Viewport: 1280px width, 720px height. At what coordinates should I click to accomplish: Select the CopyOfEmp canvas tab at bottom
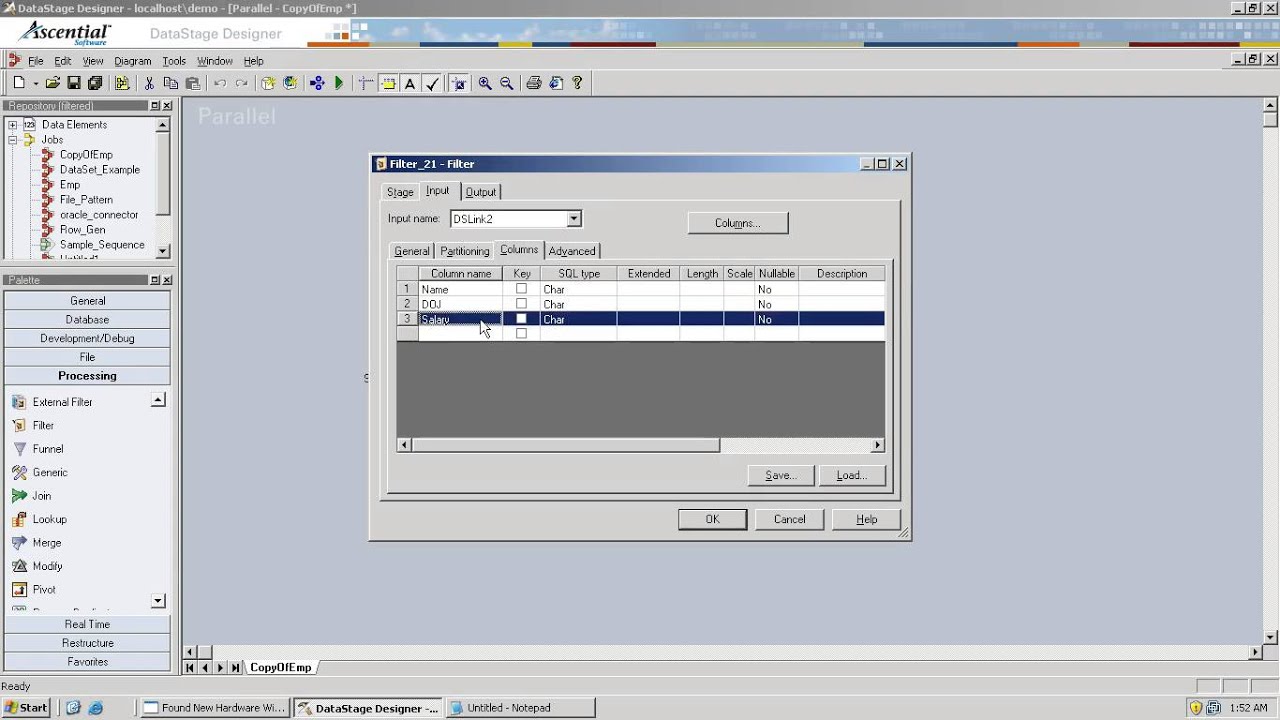click(281, 667)
